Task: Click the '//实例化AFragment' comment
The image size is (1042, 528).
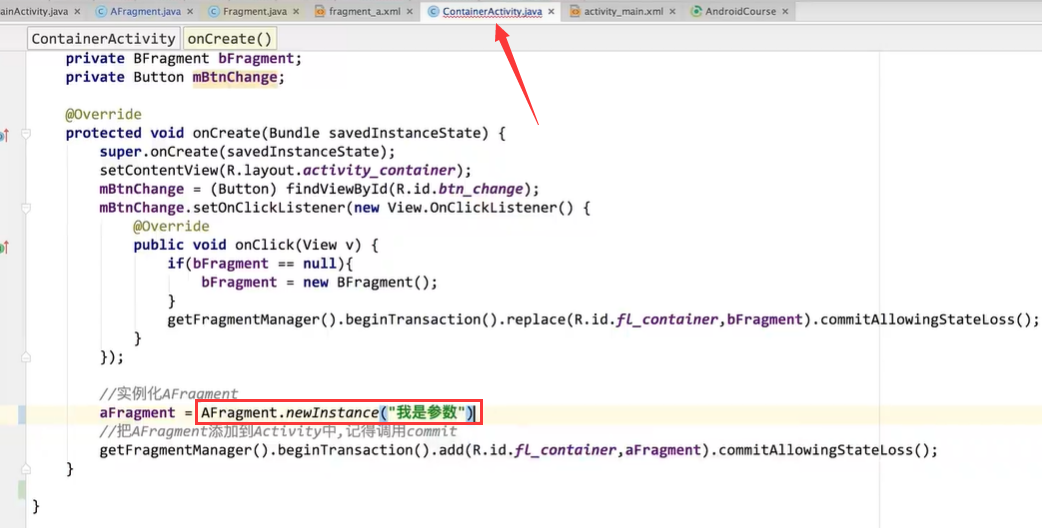Action: 168,395
